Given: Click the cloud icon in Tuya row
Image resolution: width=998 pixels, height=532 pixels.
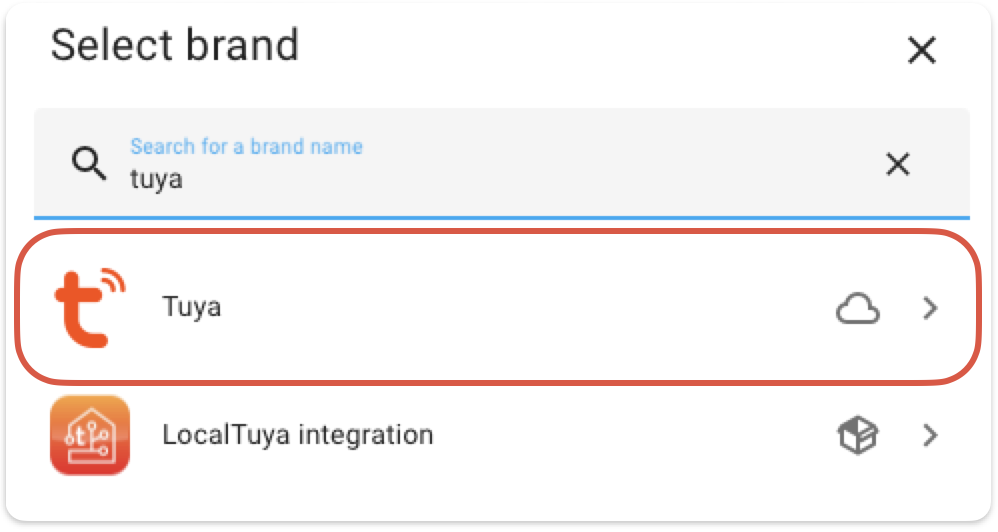Looking at the screenshot, I should tap(857, 309).
